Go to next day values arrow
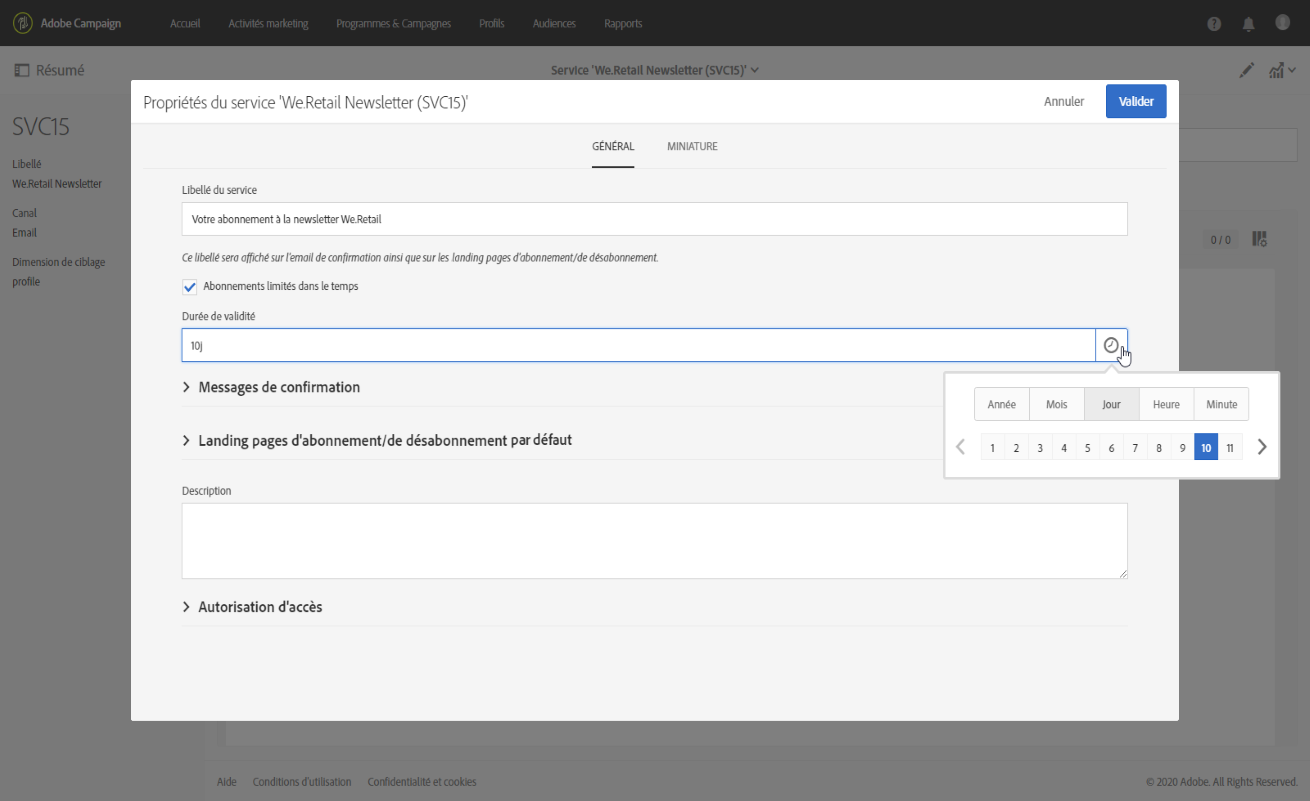The image size is (1310, 801). click(1262, 447)
